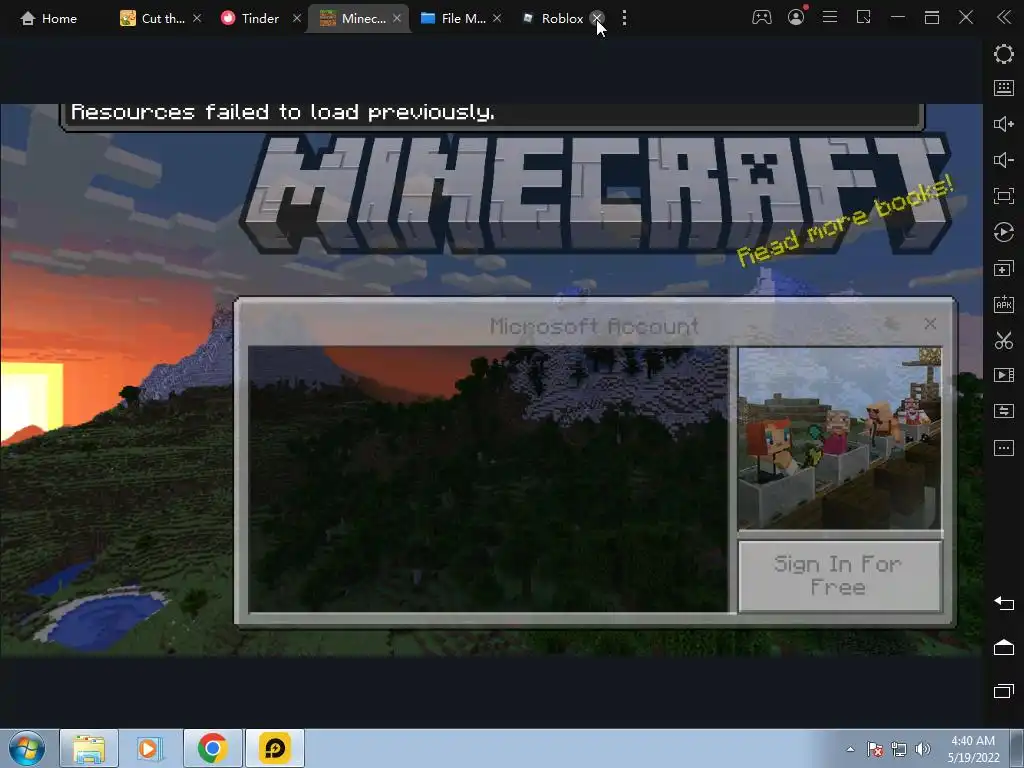Viewport: 1024px width, 768px height.
Task: Open the more options ellipsis icon in sidebar
Action: tap(1004, 448)
